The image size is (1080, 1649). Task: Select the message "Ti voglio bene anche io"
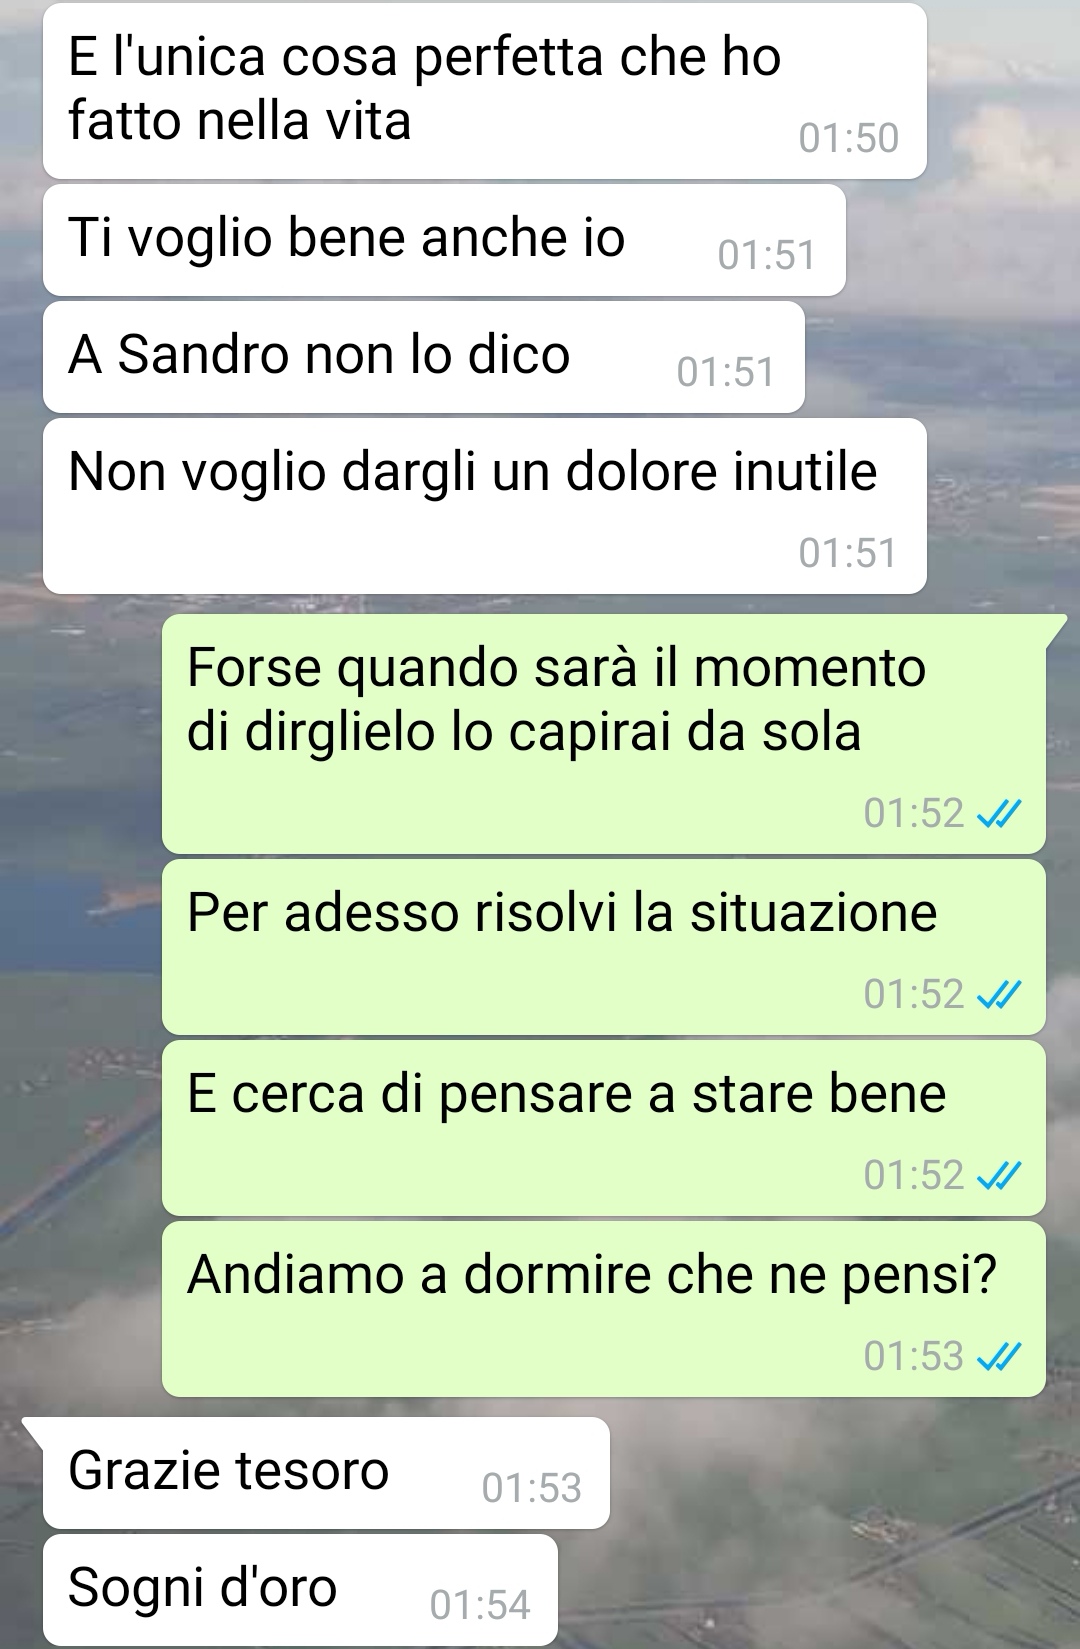pos(444,240)
